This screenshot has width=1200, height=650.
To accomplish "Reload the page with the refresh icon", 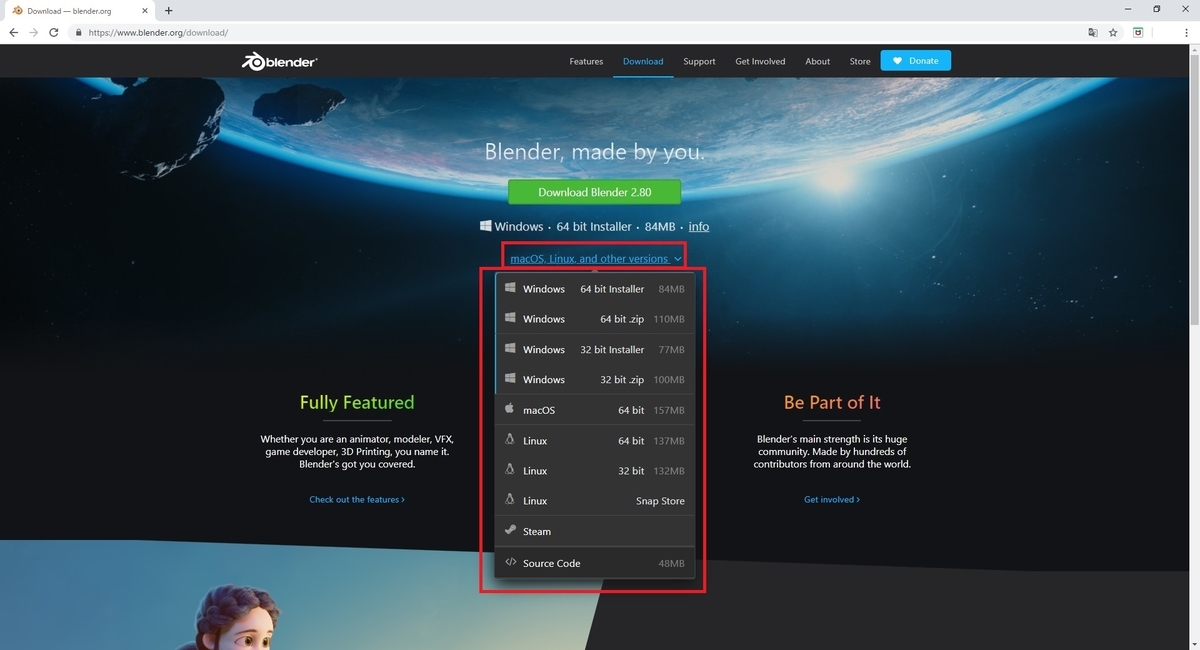I will tap(53, 32).
